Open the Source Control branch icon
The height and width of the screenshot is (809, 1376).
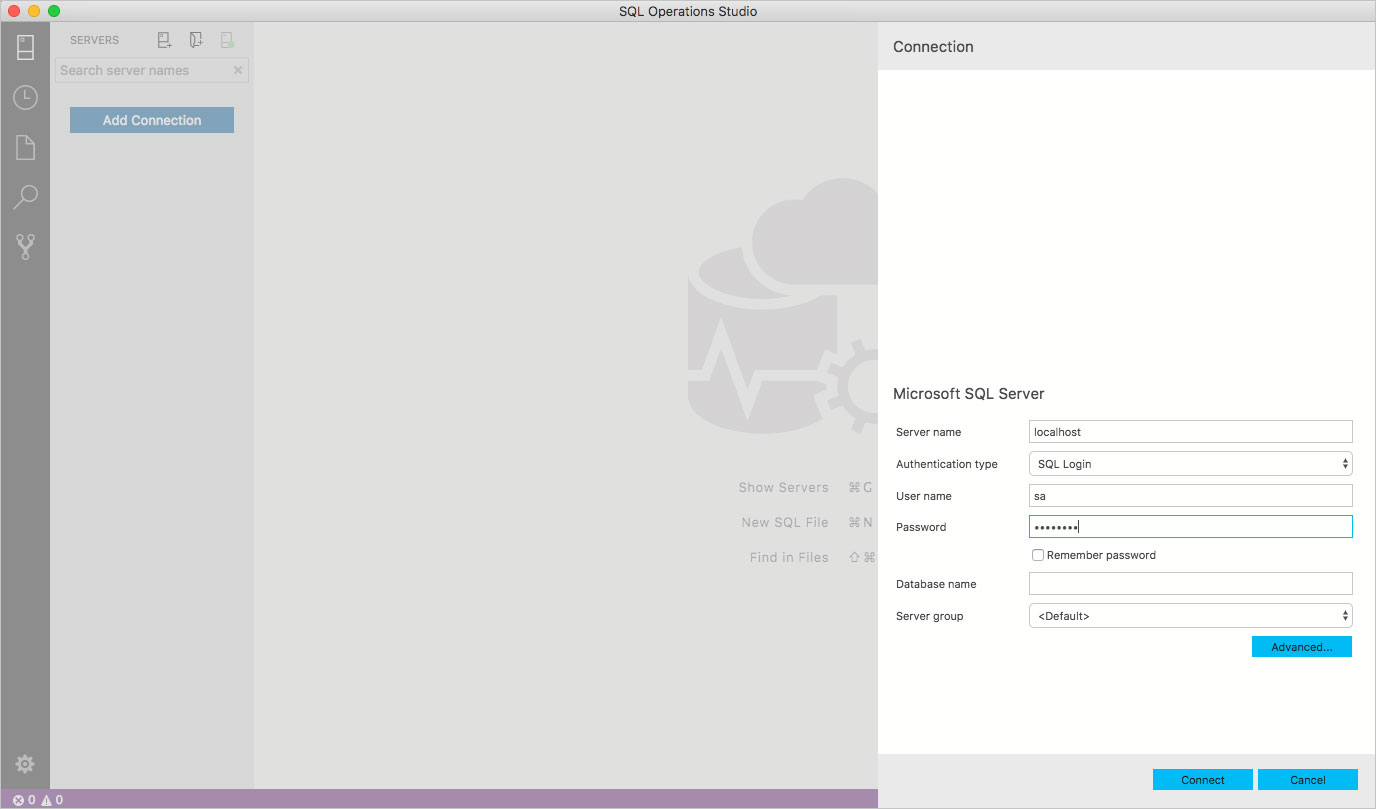pos(25,247)
